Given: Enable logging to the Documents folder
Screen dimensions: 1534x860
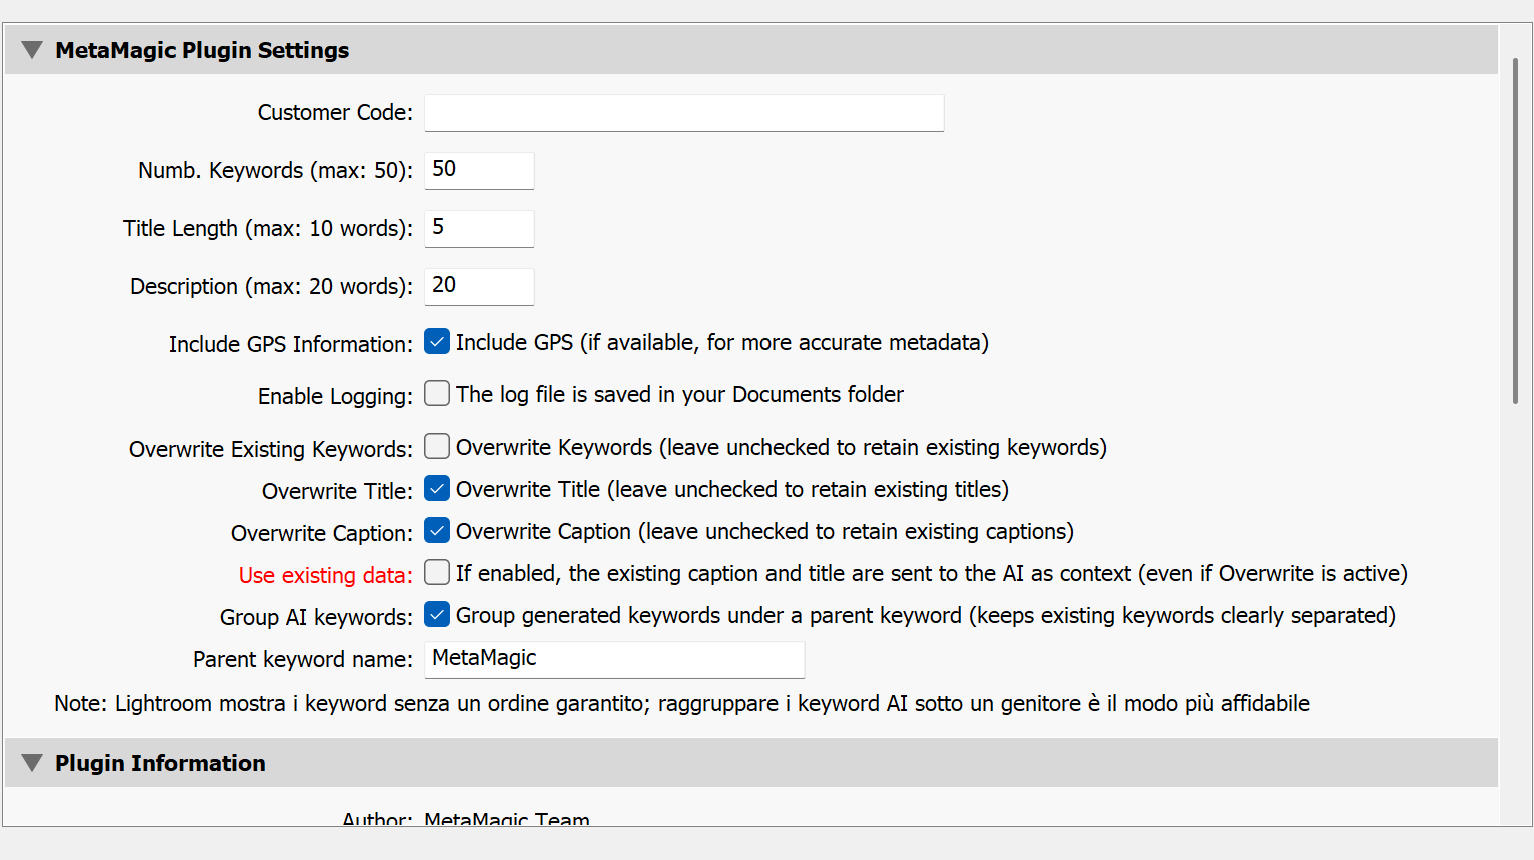Looking at the screenshot, I should click(x=436, y=393).
